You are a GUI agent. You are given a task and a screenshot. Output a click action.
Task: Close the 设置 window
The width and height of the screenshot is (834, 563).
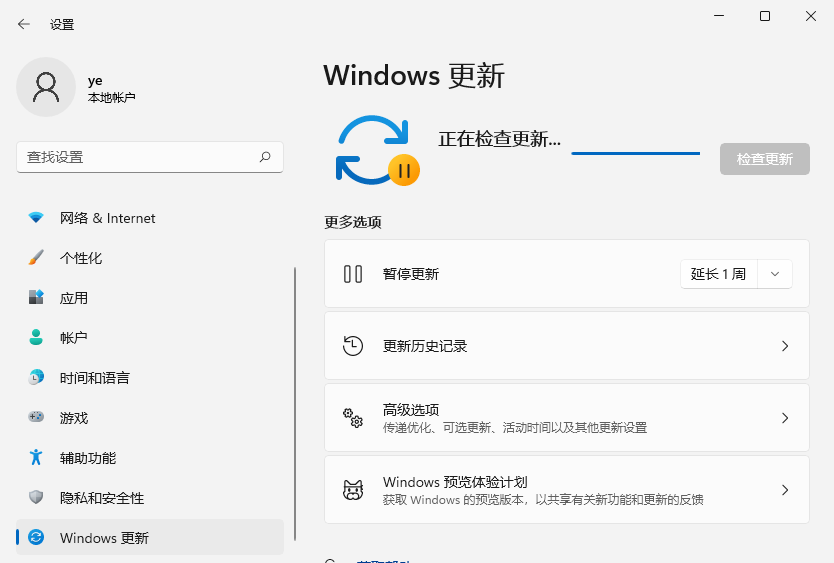click(811, 16)
